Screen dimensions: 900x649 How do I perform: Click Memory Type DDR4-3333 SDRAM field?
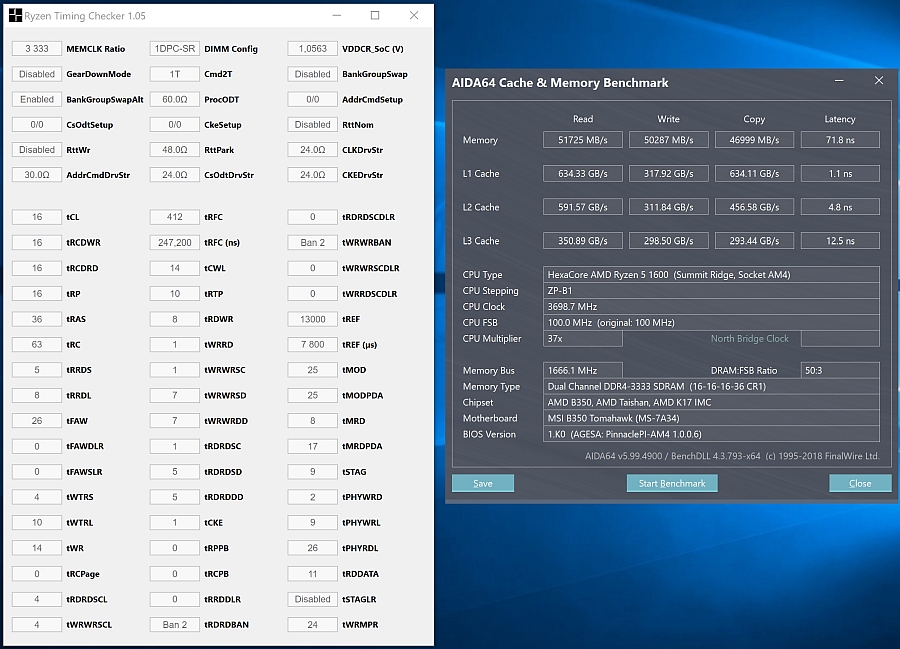click(x=711, y=386)
